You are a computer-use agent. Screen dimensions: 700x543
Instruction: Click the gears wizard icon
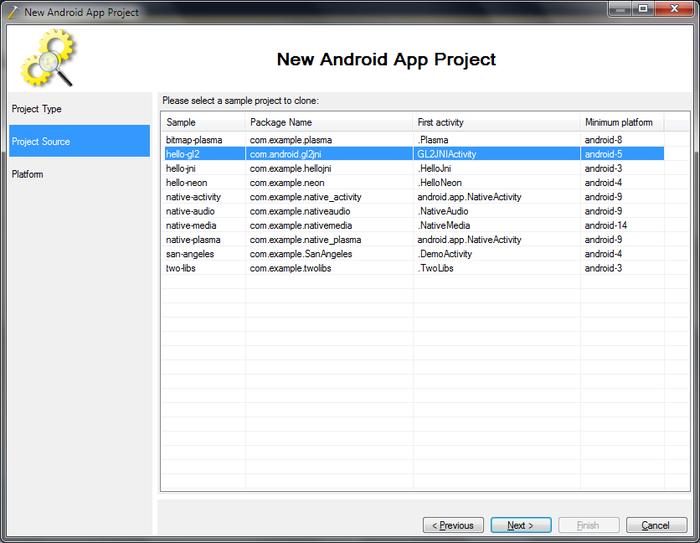point(48,58)
